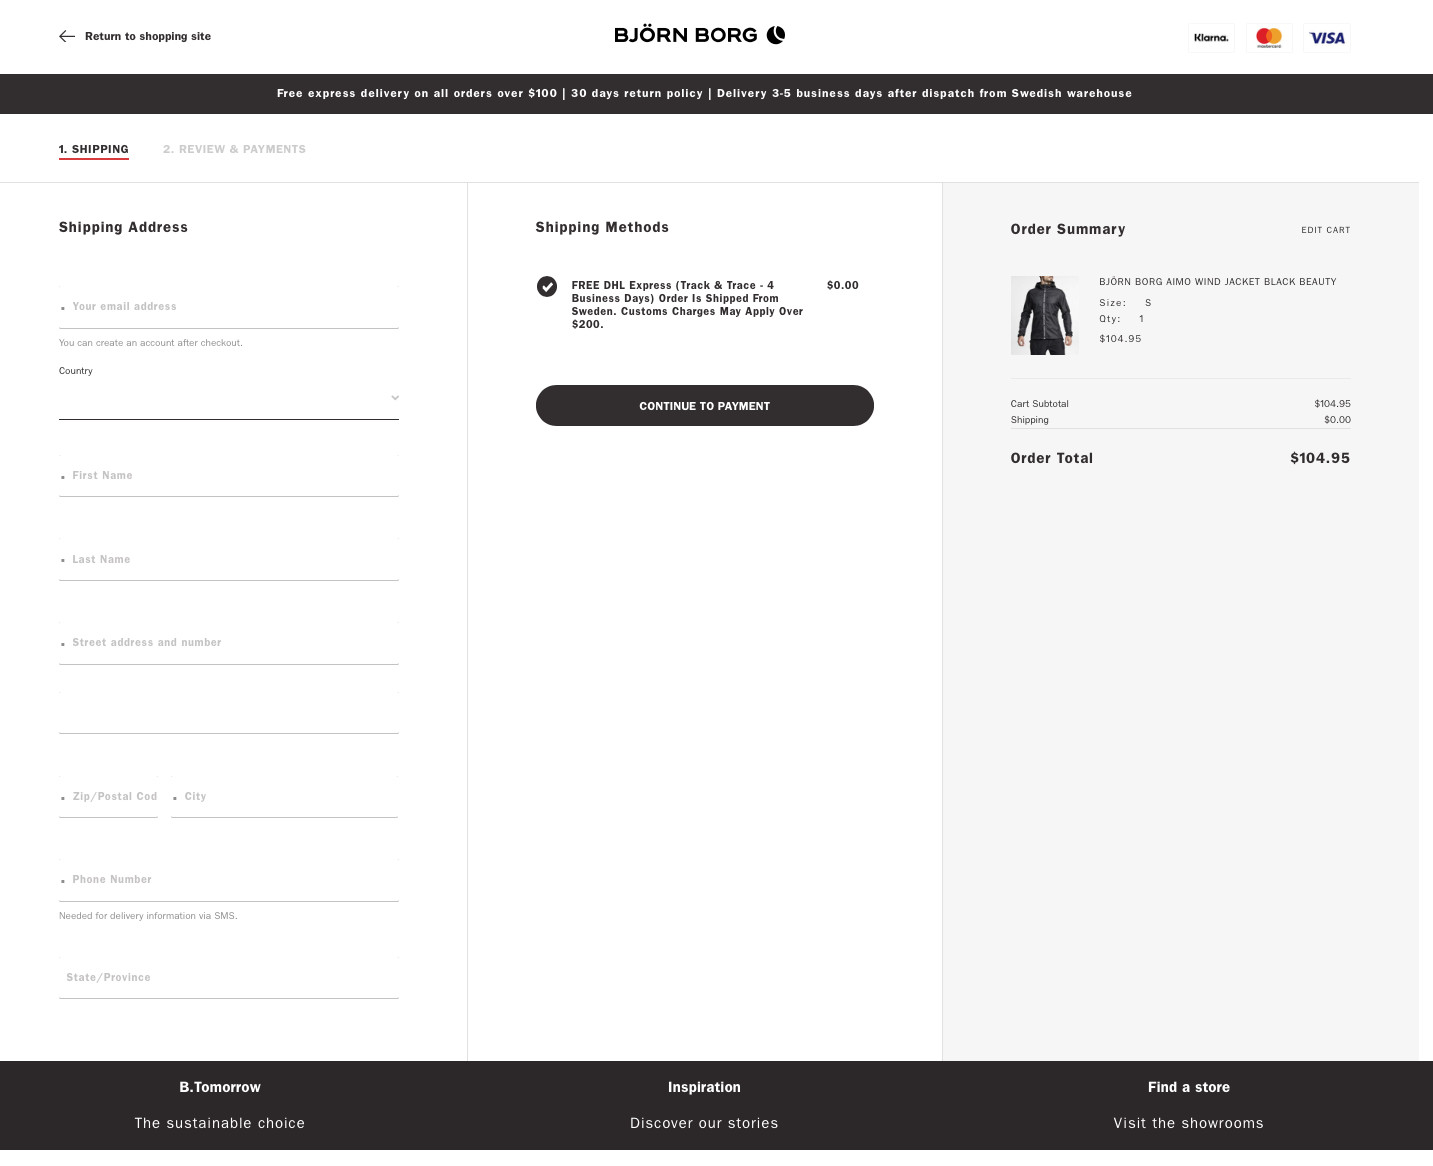Viewport: 1433px width, 1166px height.
Task: Focus the second street address line field
Action: coord(229,712)
